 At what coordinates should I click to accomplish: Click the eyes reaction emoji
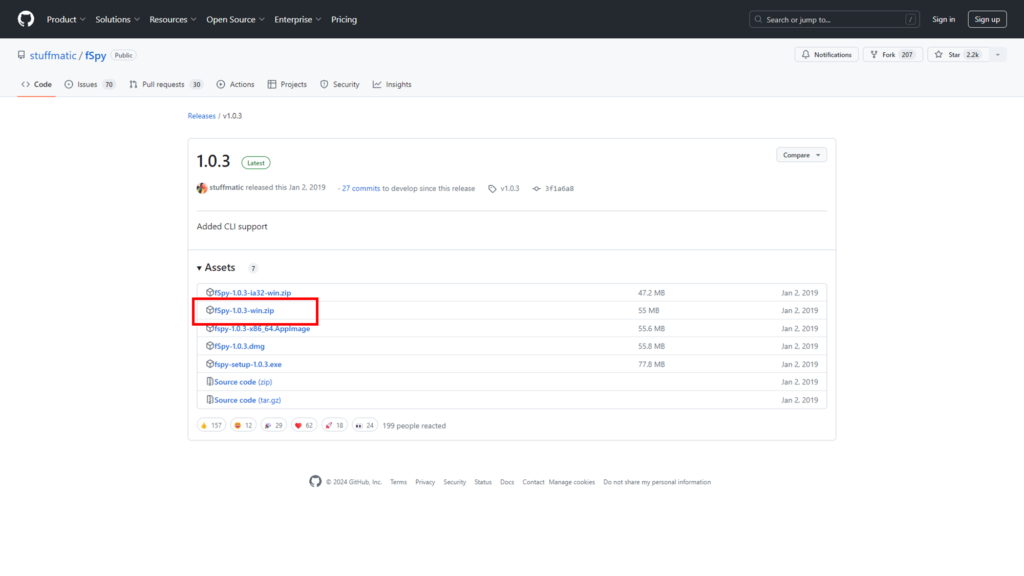pos(359,425)
